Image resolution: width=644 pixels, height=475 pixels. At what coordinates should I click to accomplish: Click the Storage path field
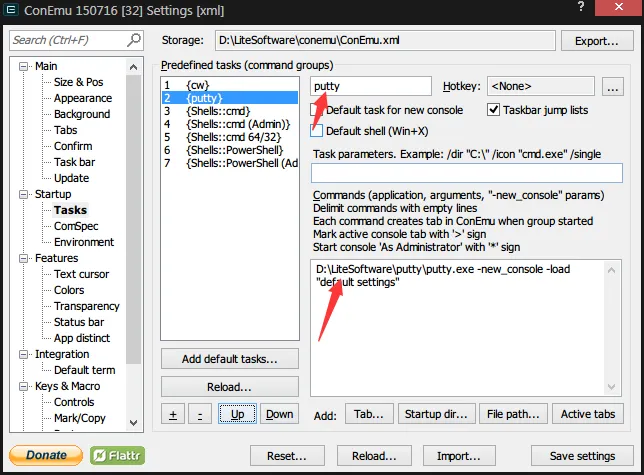pos(385,40)
